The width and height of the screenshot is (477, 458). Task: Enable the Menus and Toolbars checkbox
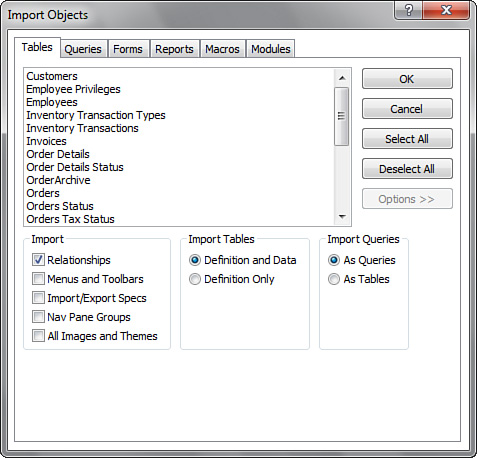tap(38, 279)
